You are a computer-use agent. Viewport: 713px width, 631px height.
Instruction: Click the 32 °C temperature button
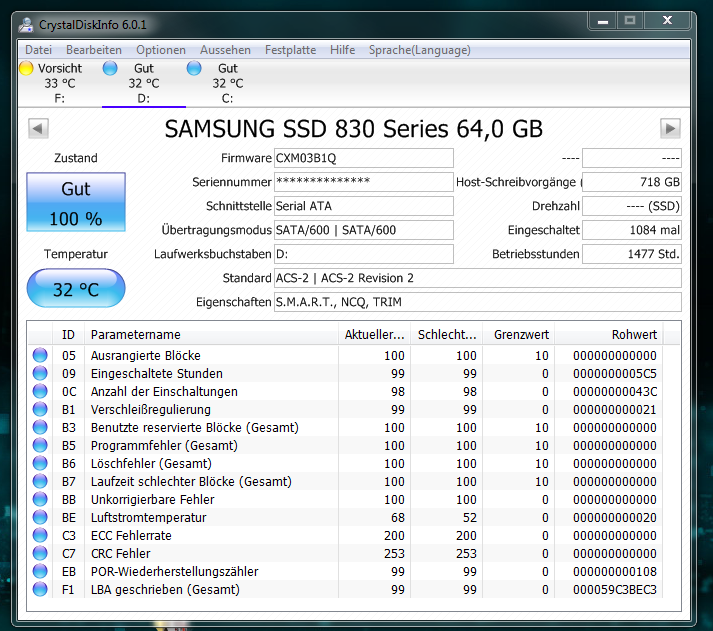tap(76, 288)
